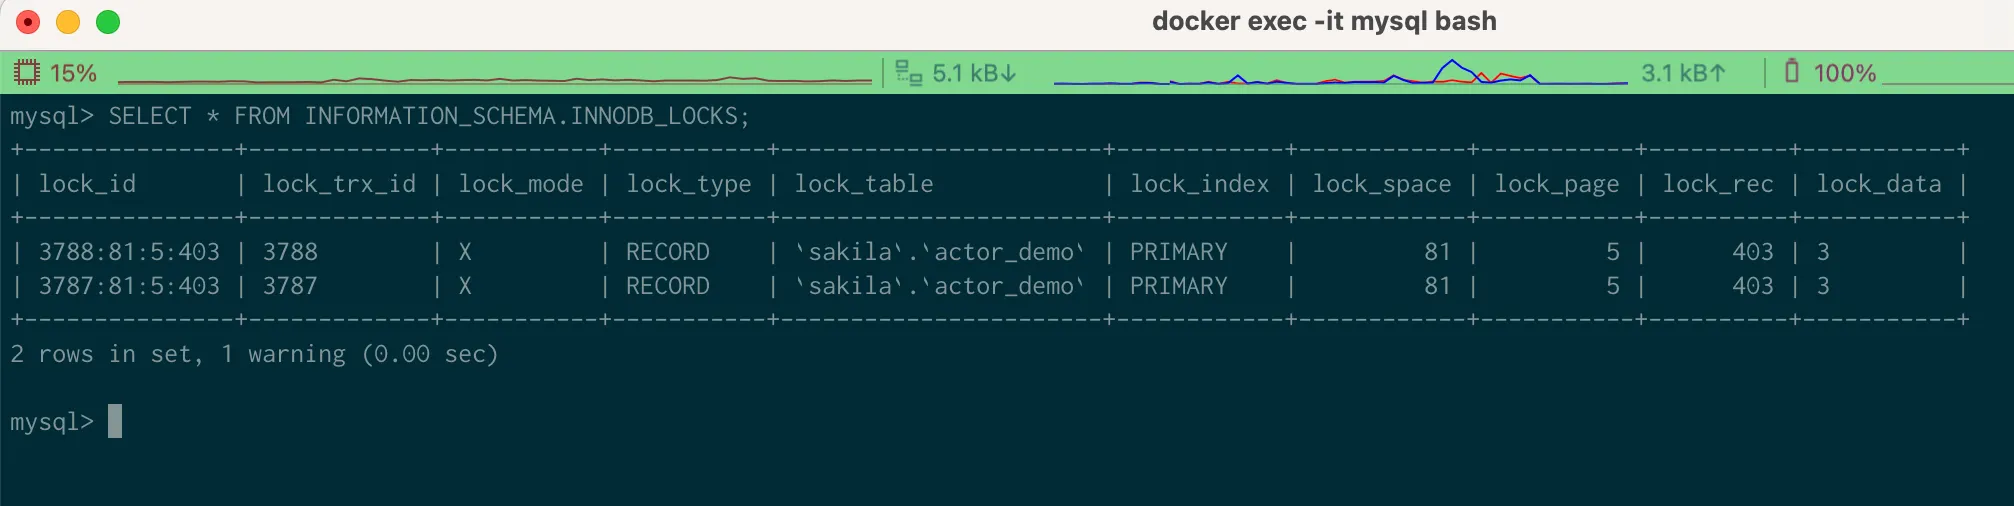Click the battery icon in status bar
This screenshot has height=506, width=2014.
click(x=1792, y=72)
